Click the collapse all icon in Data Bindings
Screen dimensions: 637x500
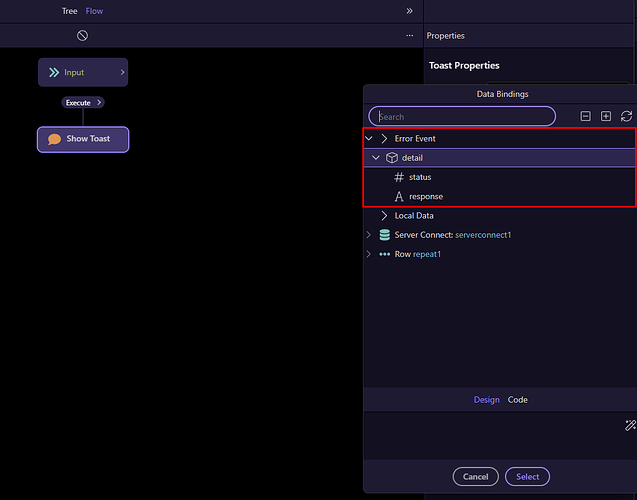pos(585,117)
